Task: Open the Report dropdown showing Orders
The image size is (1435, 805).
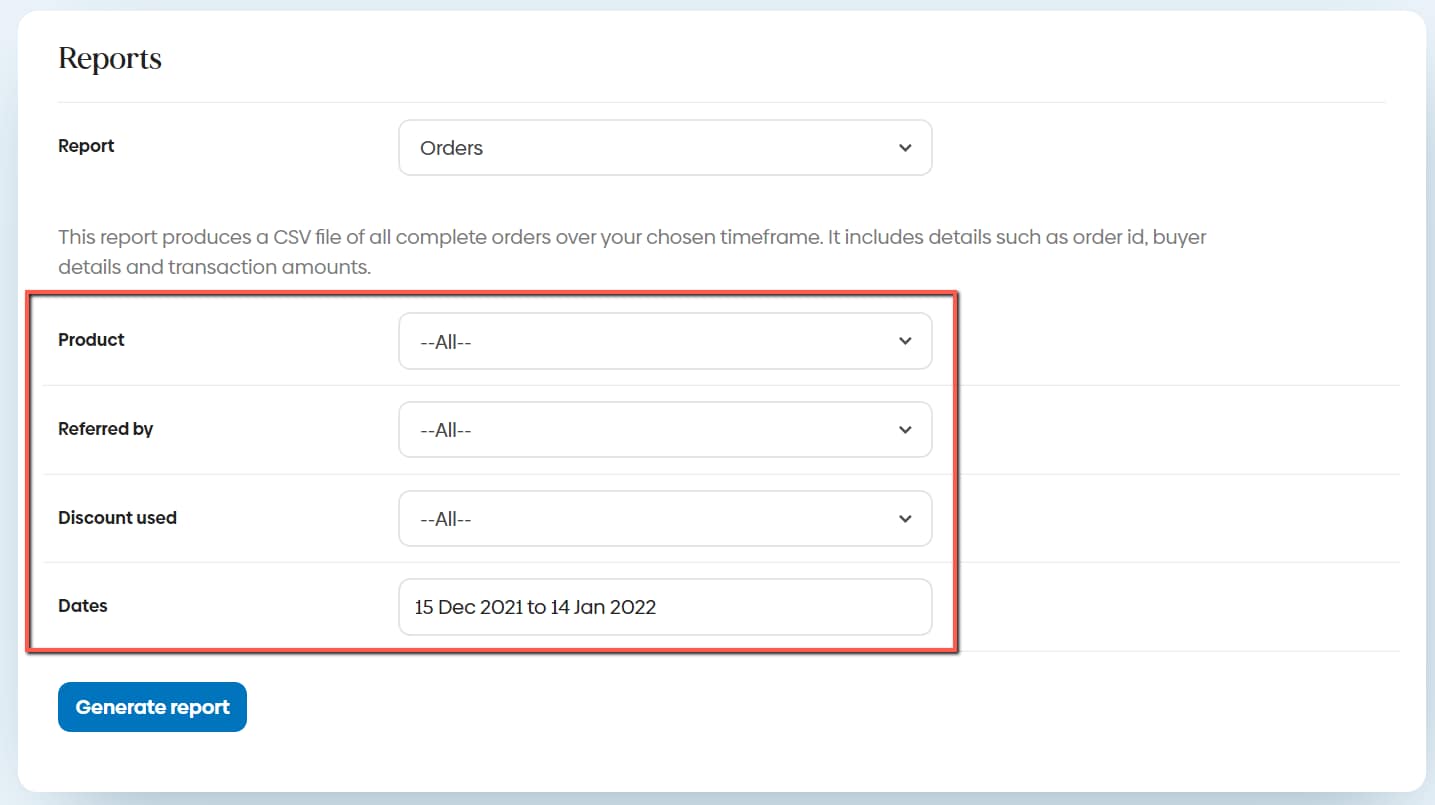Action: click(x=665, y=148)
